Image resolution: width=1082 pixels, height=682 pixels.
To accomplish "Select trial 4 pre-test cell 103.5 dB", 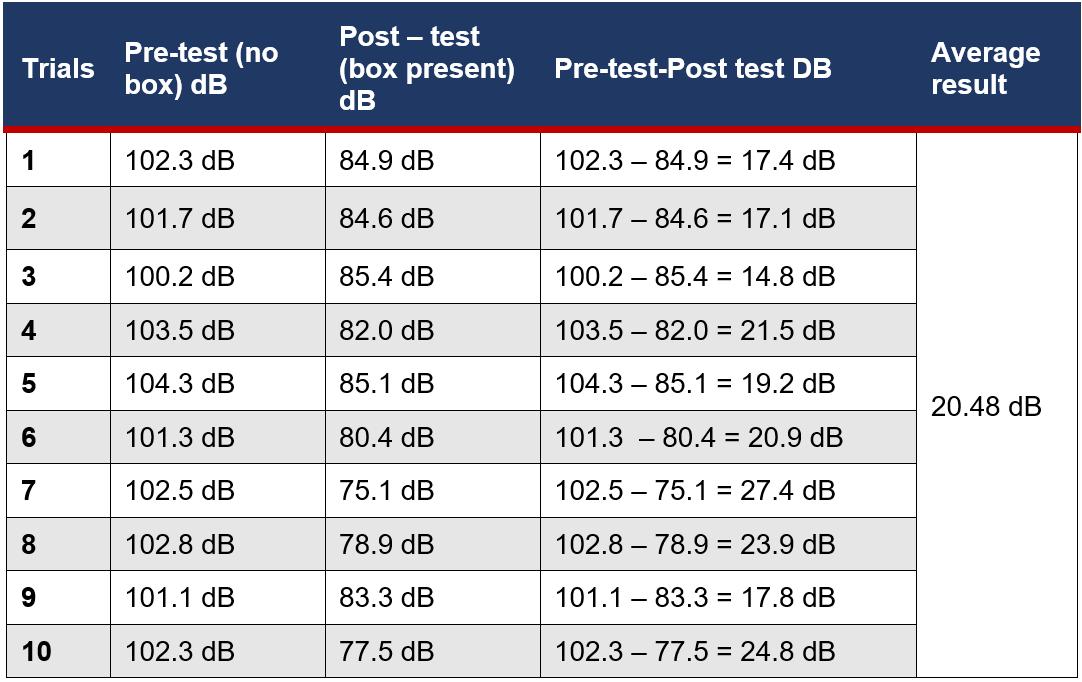I will (217, 330).
